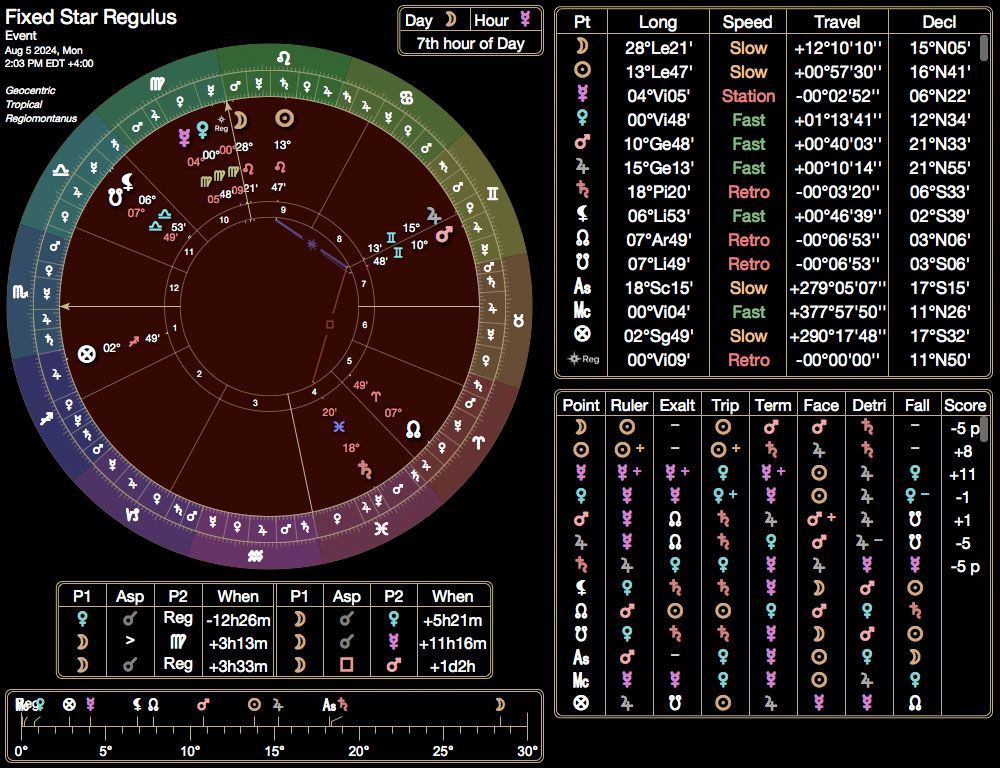The image size is (1000, 768).
Task: Click the Scorpio sign on the outer zodiac ring
Action: click(21, 292)
